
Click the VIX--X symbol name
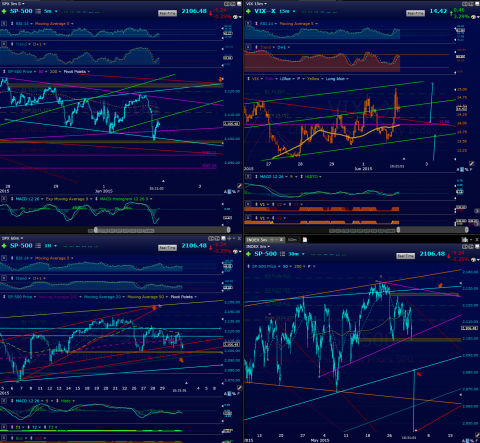click(x=265, y=11)
